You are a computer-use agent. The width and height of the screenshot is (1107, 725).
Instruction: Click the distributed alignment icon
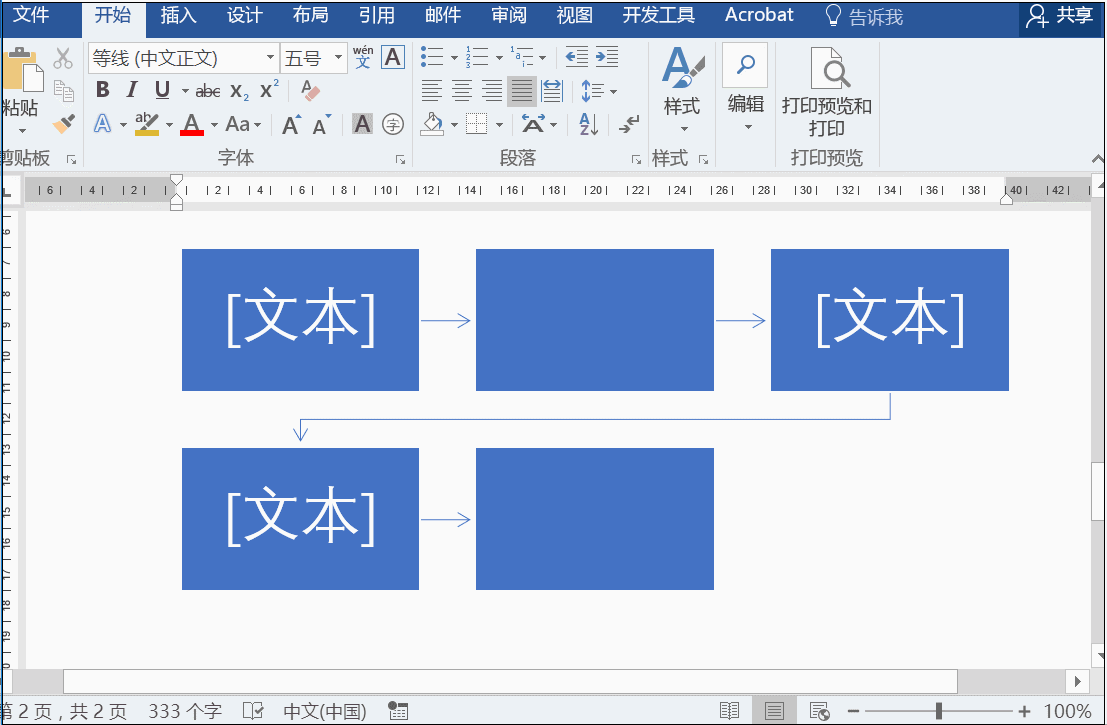tap(552, 90)
